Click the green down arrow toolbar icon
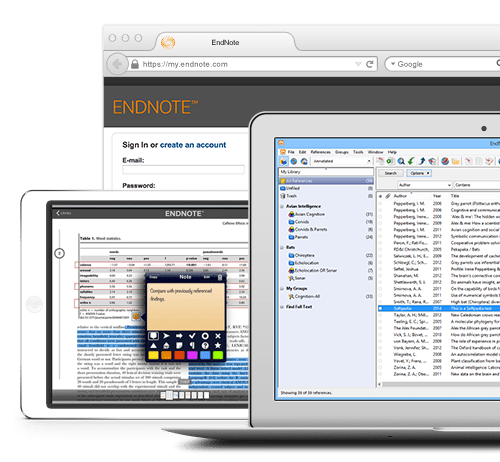 [411, 161]
